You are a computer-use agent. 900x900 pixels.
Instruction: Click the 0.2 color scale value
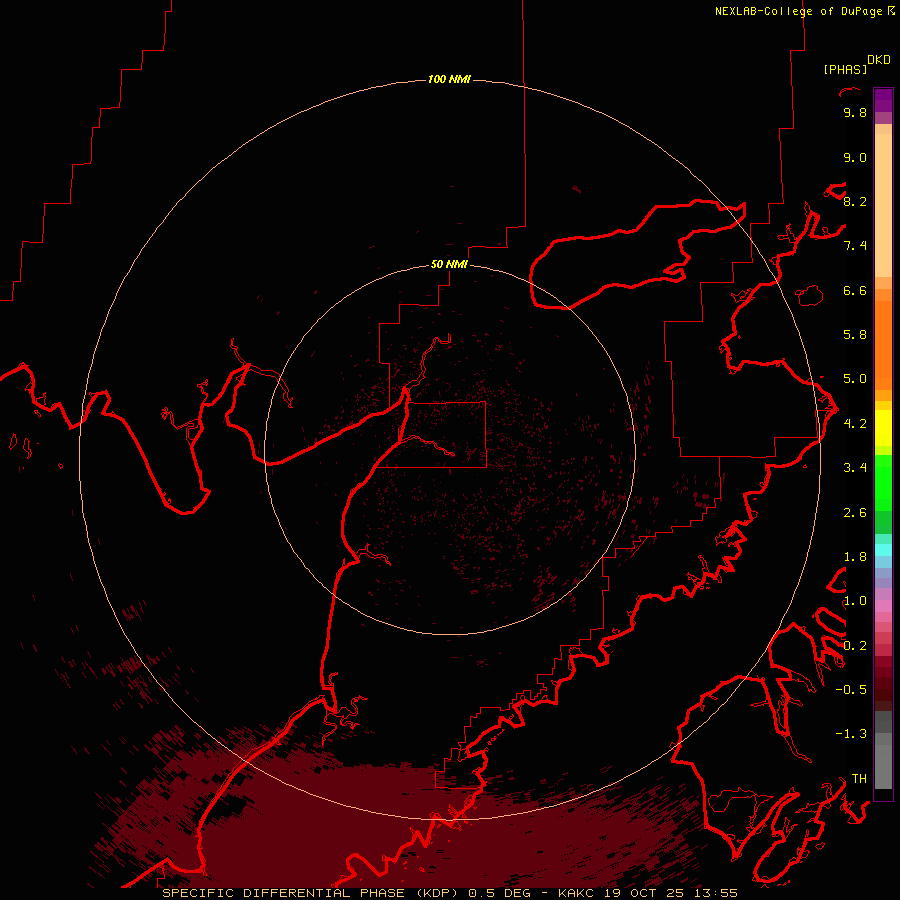click(855, 646)
